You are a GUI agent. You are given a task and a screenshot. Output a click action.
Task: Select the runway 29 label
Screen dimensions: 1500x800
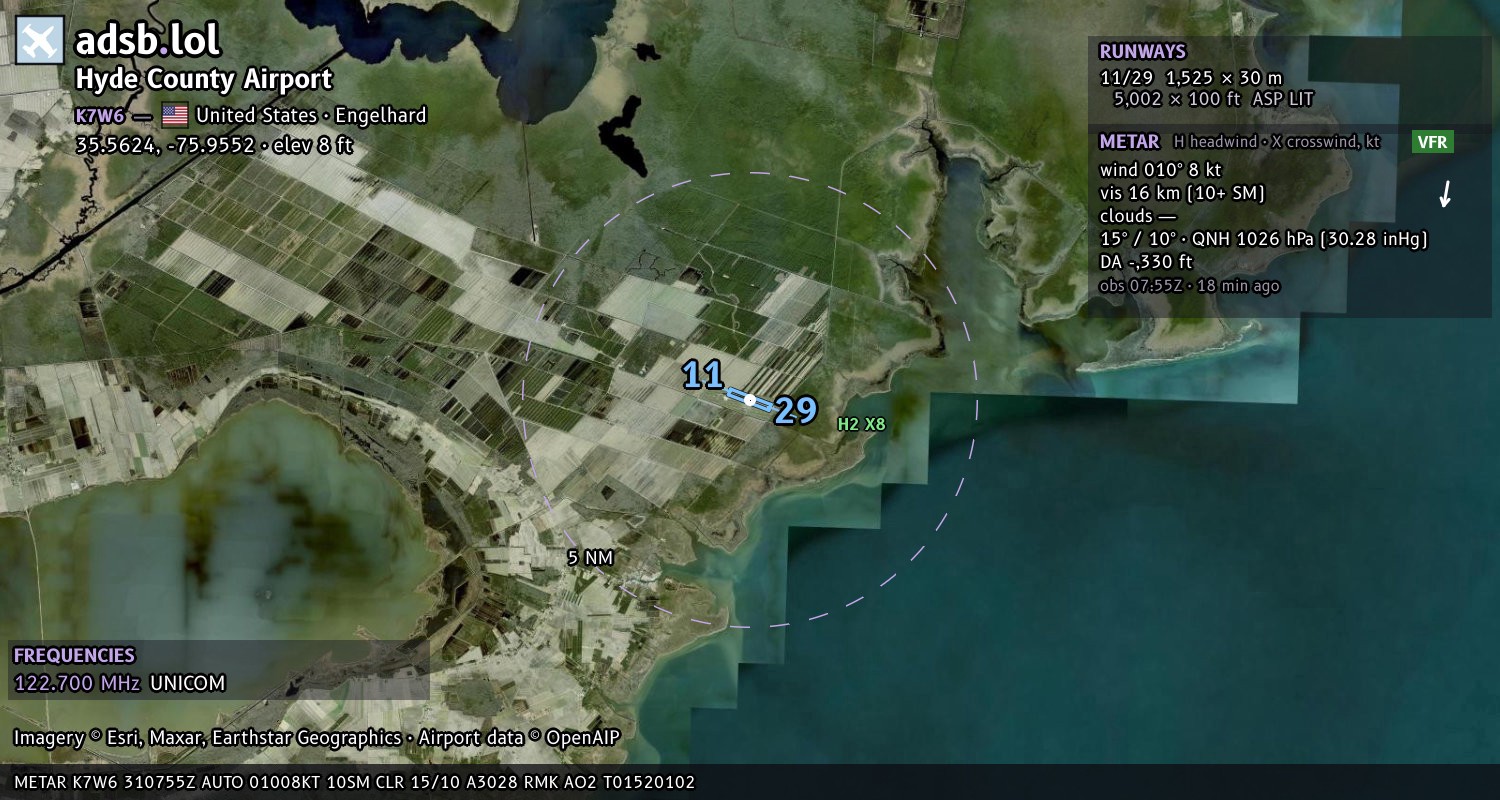coord(796,411)
